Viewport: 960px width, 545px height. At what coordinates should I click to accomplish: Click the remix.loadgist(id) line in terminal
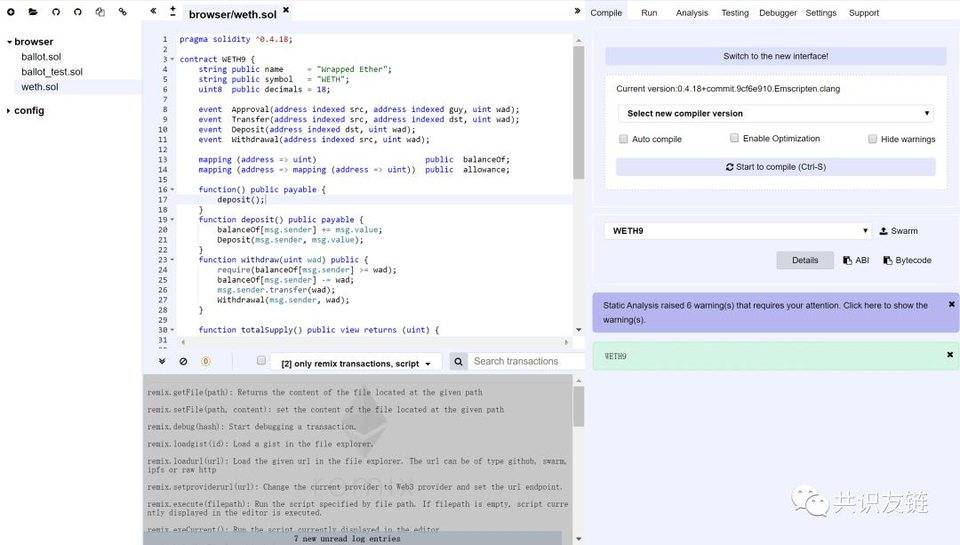pos(260,443)
